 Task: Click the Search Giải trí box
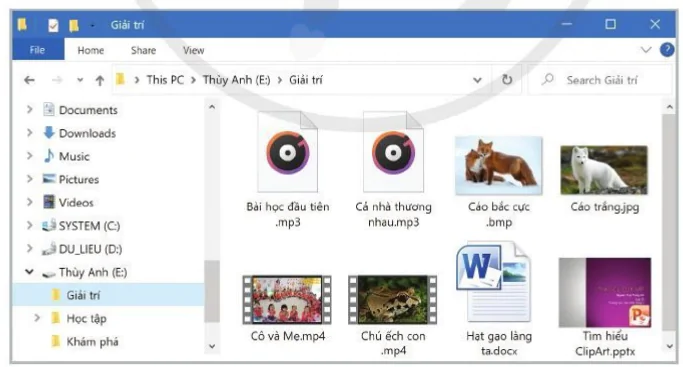click(600, 80)
